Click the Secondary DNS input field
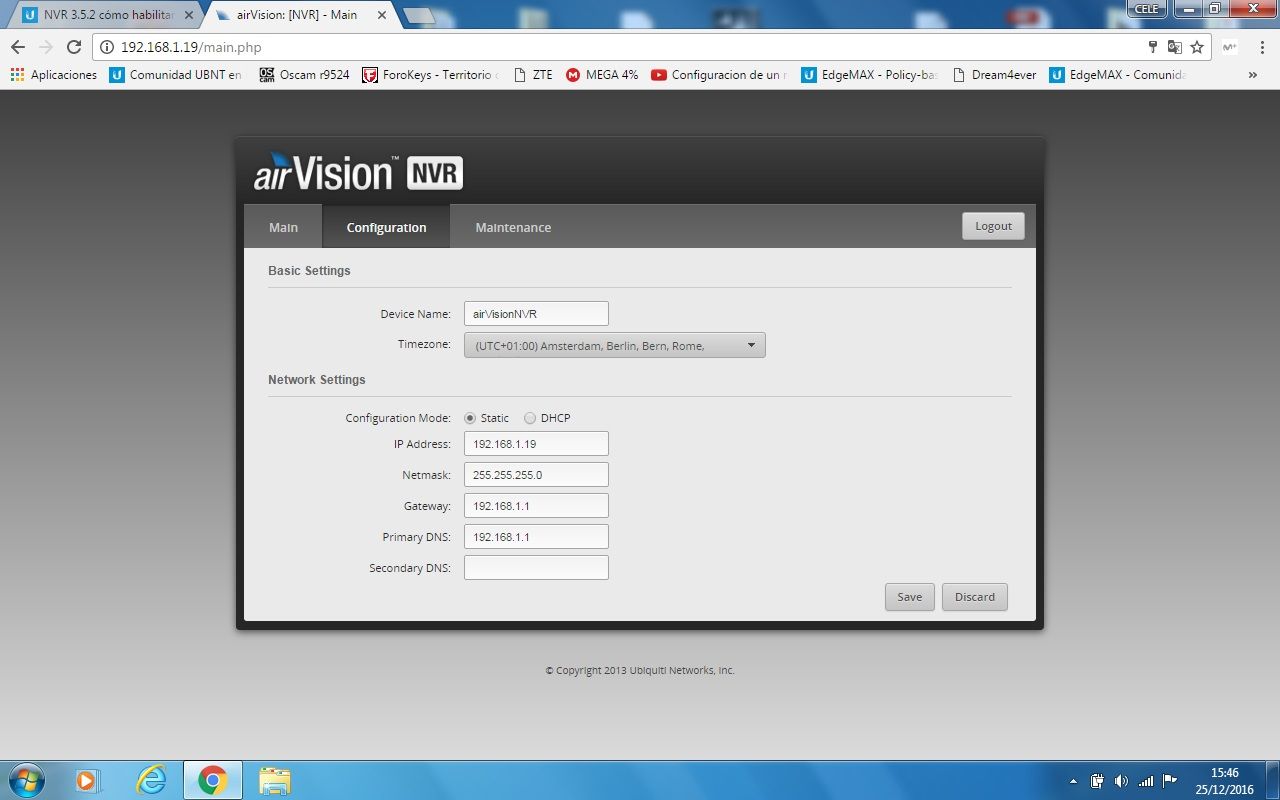 (x=536, y=568)
